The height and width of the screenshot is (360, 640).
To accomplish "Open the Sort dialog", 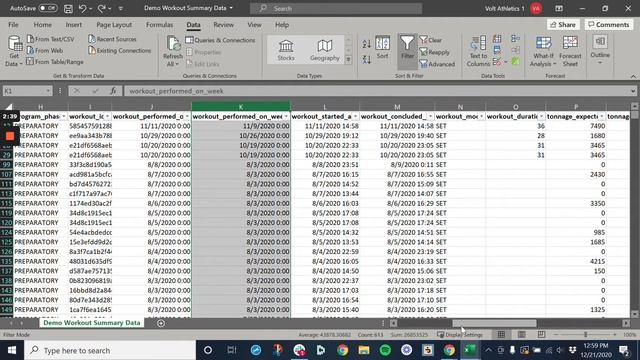I will point(382,48).
